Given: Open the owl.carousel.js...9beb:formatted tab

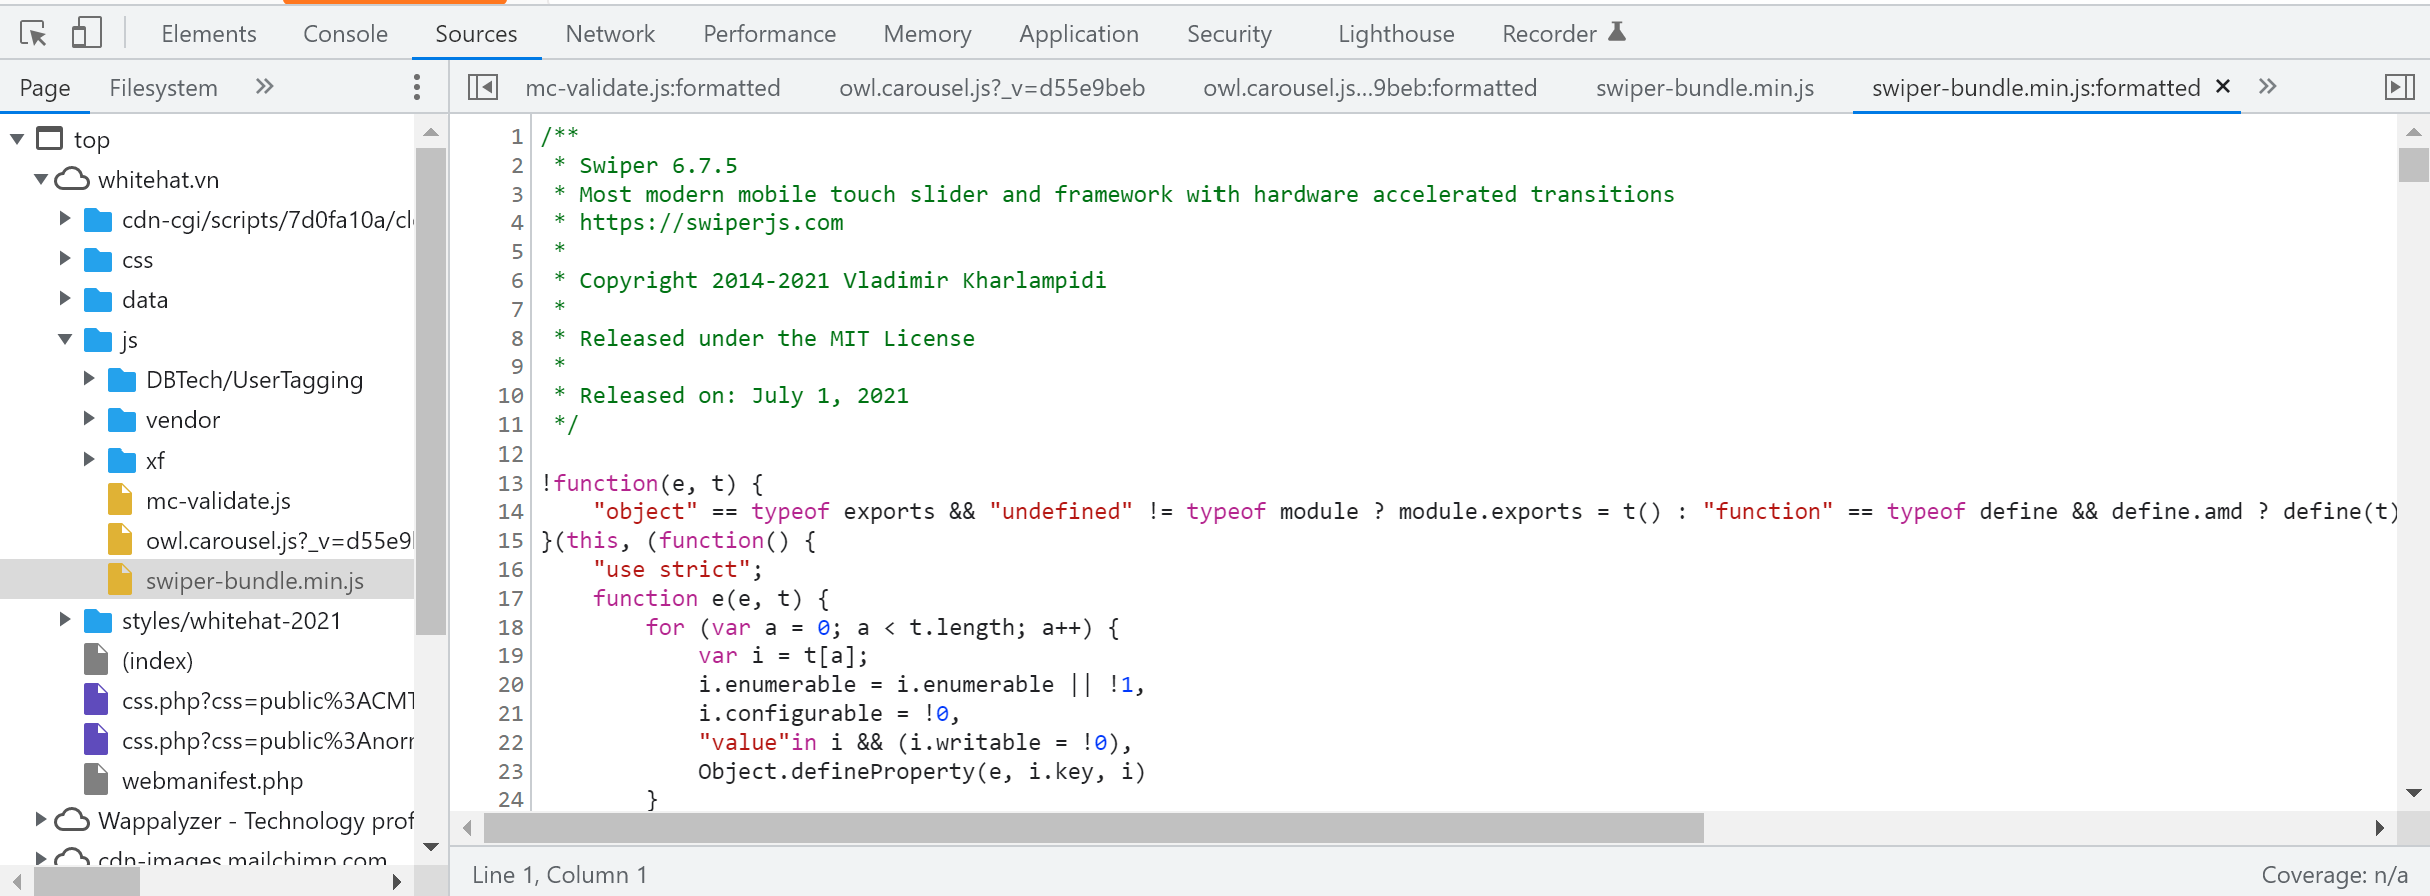Looking at the screenshot, I should pos(1370,88).
